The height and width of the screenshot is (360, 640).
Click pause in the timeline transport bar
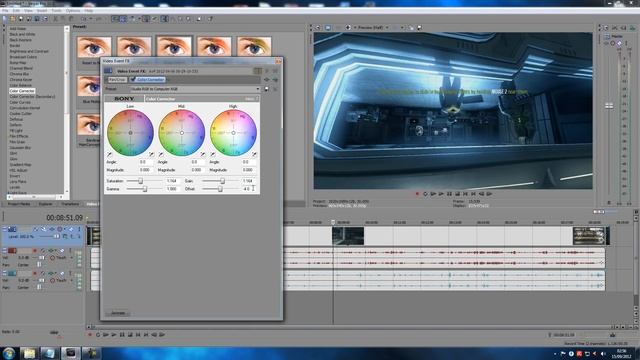122,335
